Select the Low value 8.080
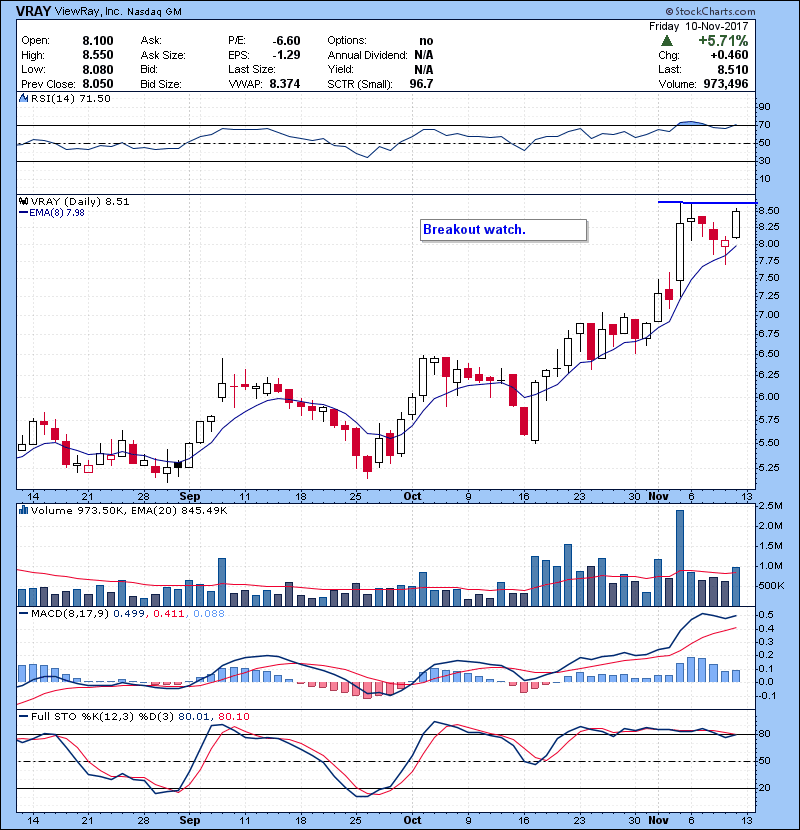 [x=98, y=69]
